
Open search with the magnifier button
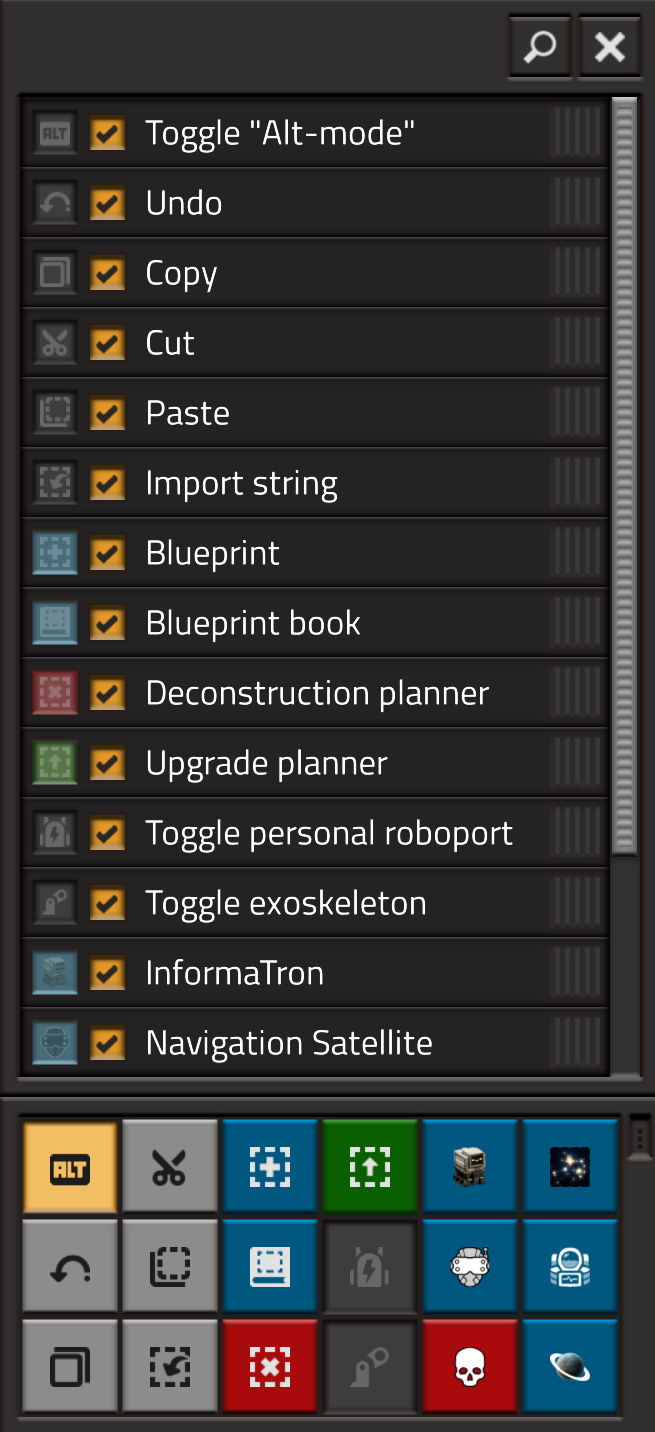click(x=540, y=46)
